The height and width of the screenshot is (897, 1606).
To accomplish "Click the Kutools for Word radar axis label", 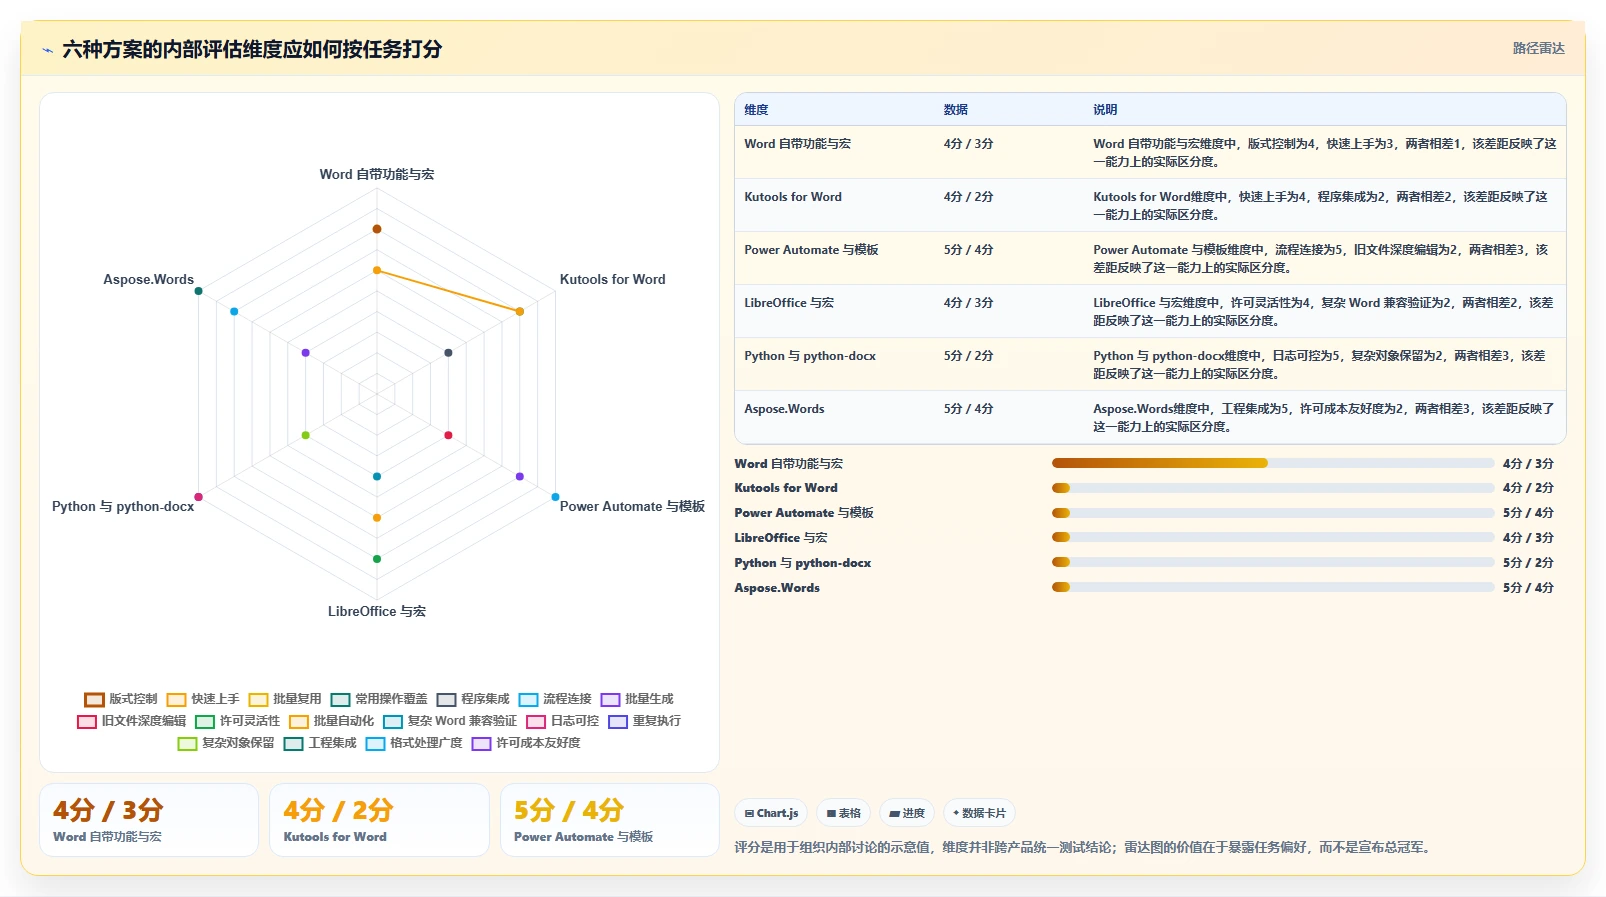I will pyautogui.click(x=612, y=280).
